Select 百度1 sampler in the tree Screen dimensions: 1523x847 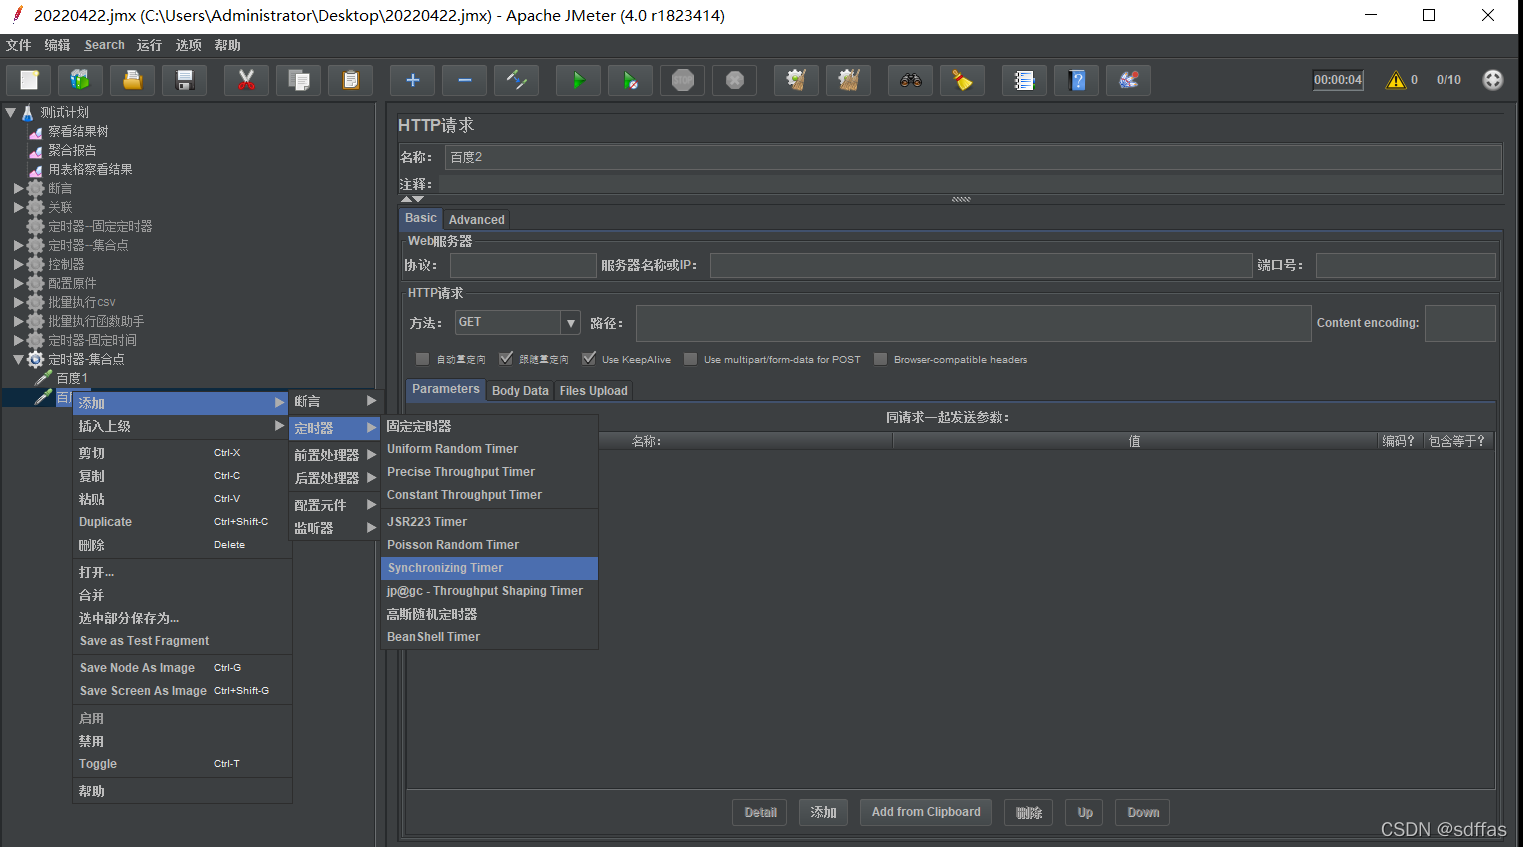click(72, 378)
